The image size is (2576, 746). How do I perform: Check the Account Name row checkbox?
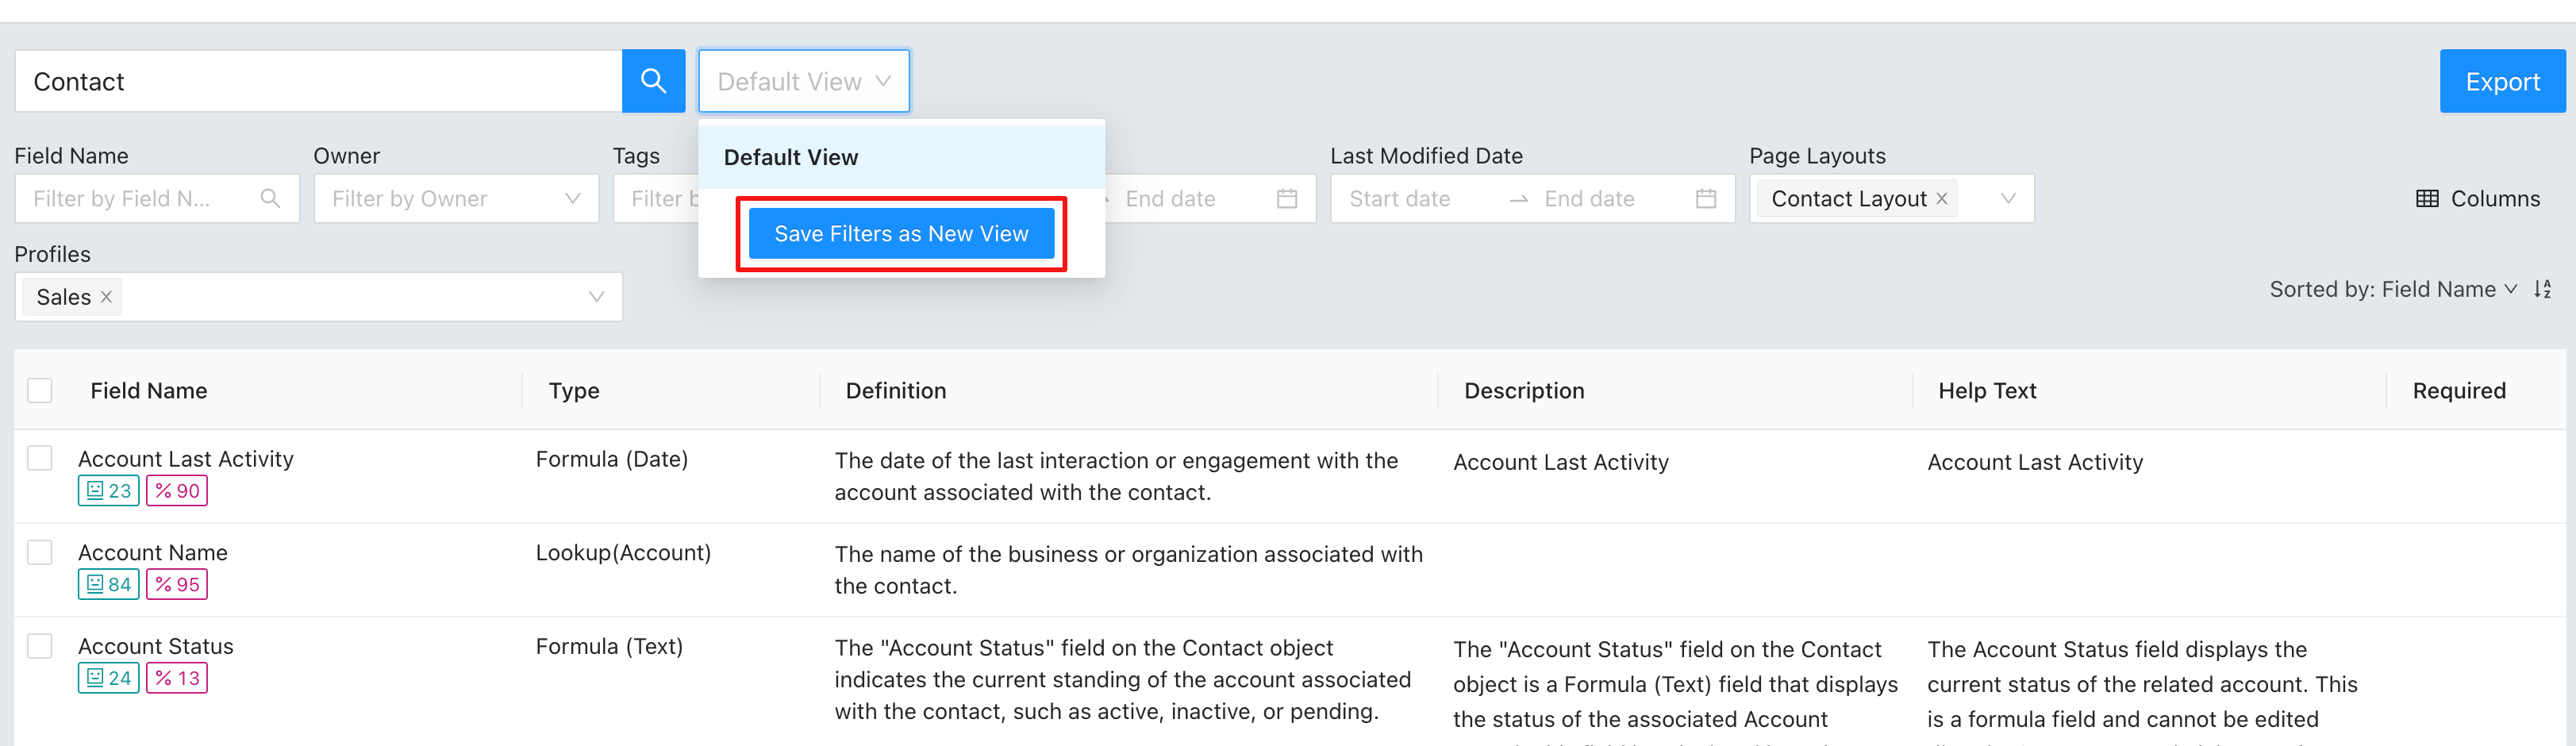tap(40, 552)
